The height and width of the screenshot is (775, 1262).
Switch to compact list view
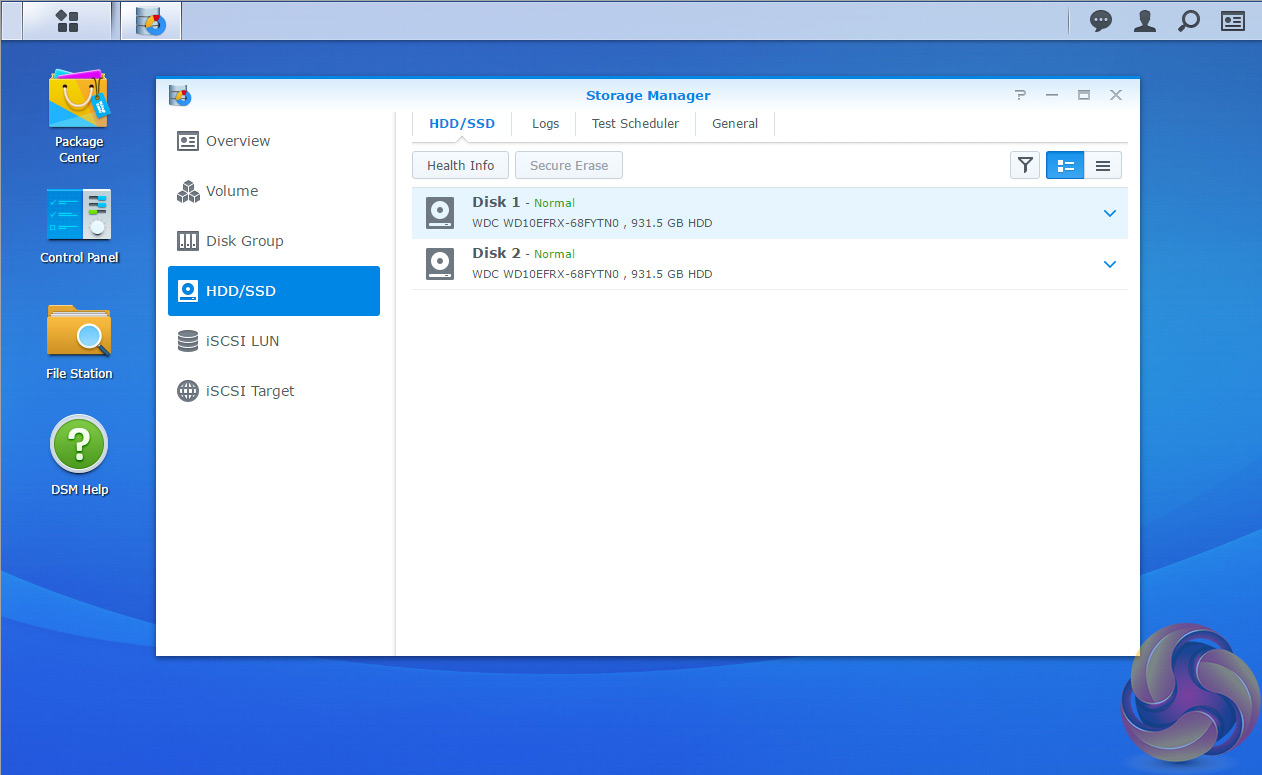[1103, 165]
